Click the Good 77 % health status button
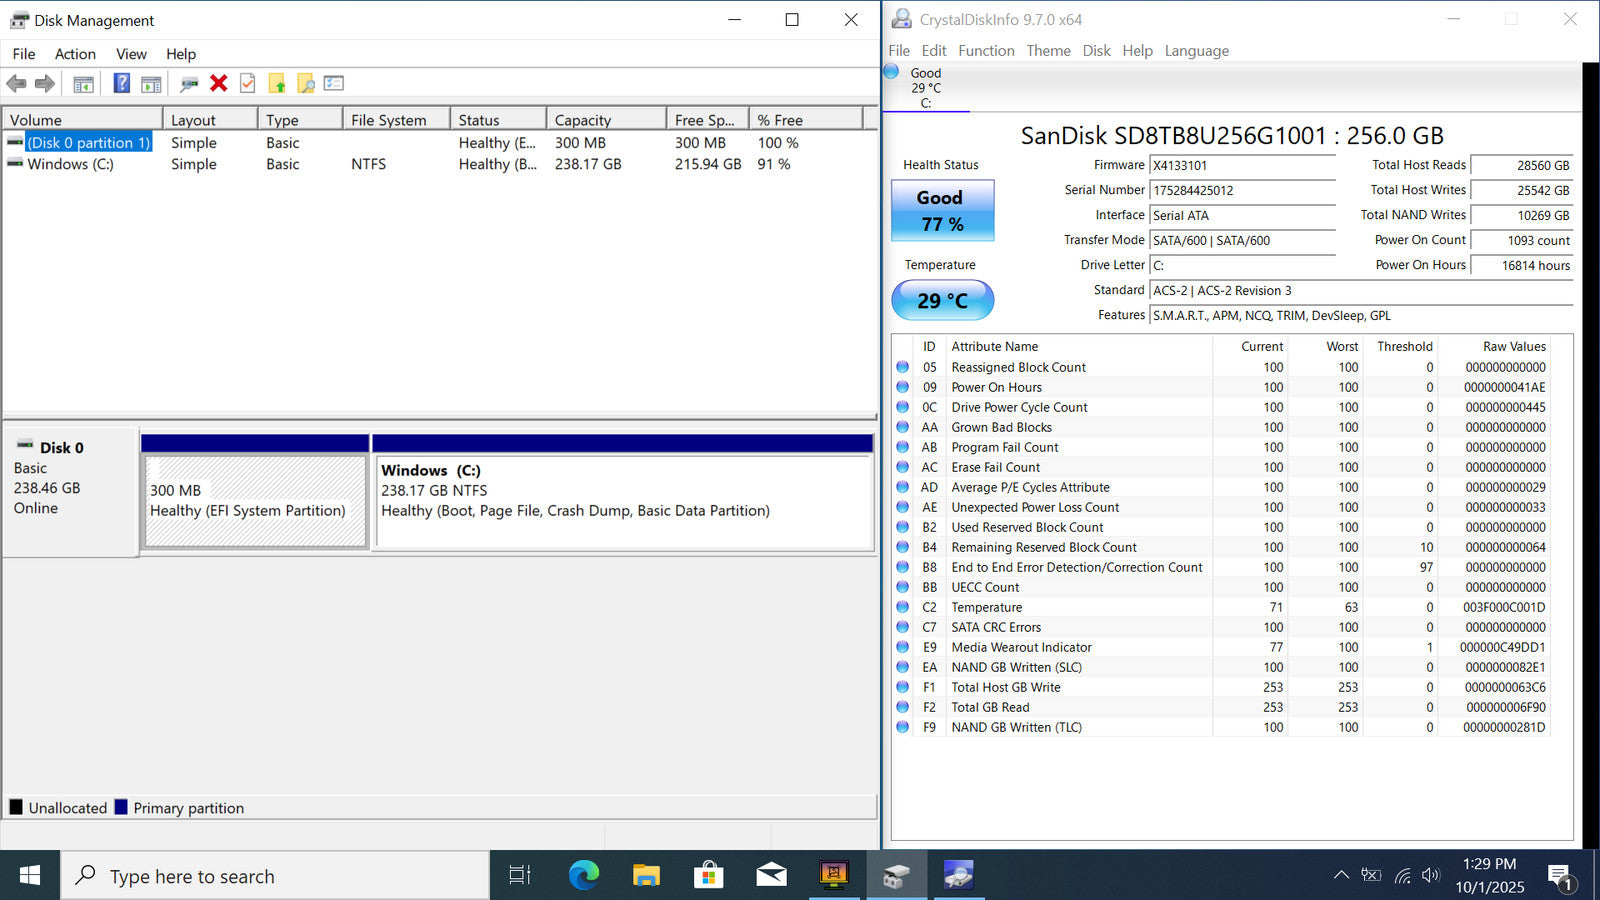Image resolution: width=1600 pixels, height=900 pixels. click(x=942, y=211)
